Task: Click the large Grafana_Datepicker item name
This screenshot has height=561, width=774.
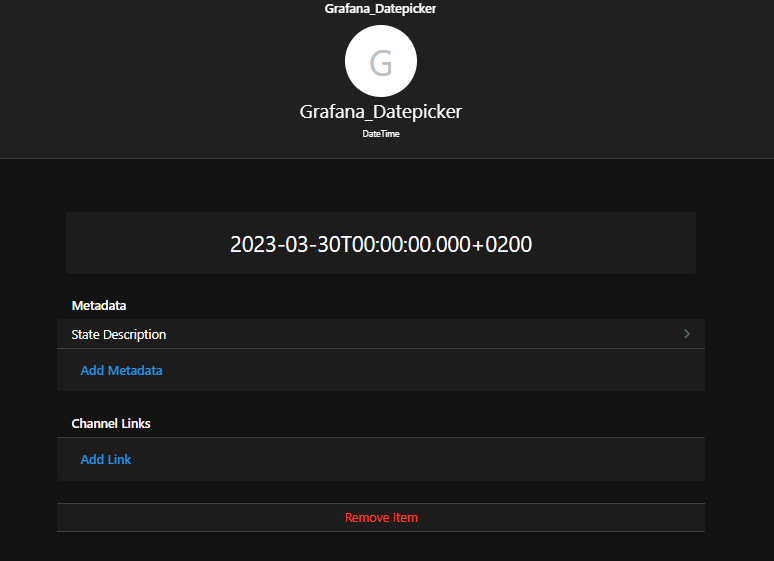Action: 381,112
